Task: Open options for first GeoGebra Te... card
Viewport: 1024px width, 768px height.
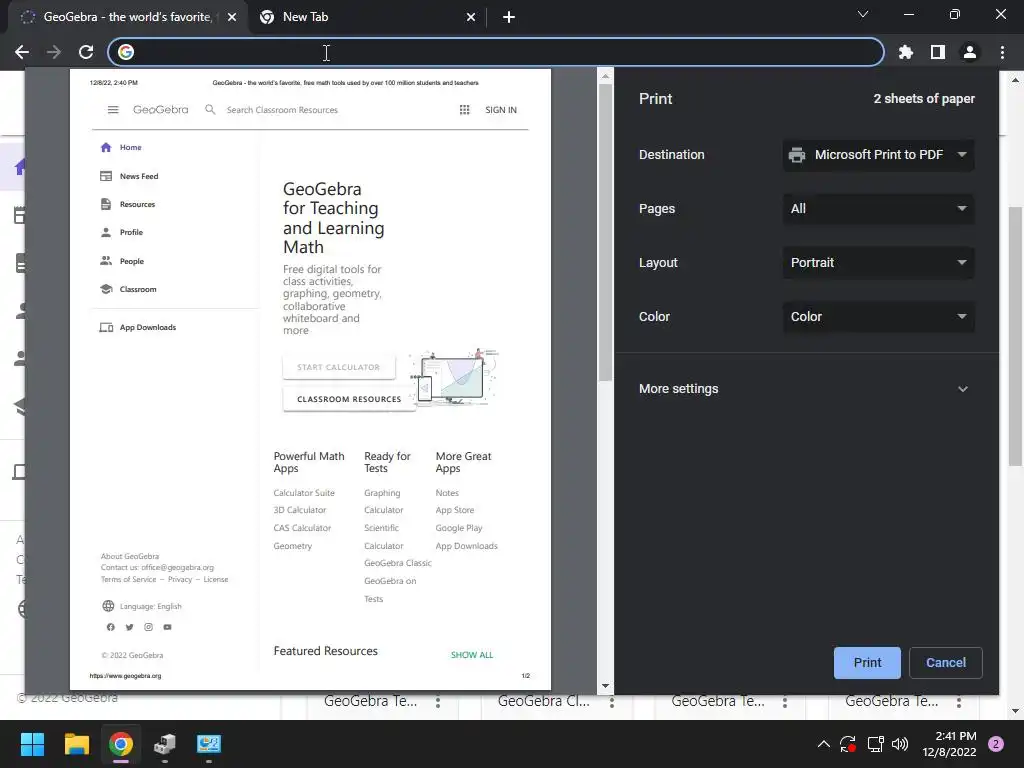Action: point(438,702)
